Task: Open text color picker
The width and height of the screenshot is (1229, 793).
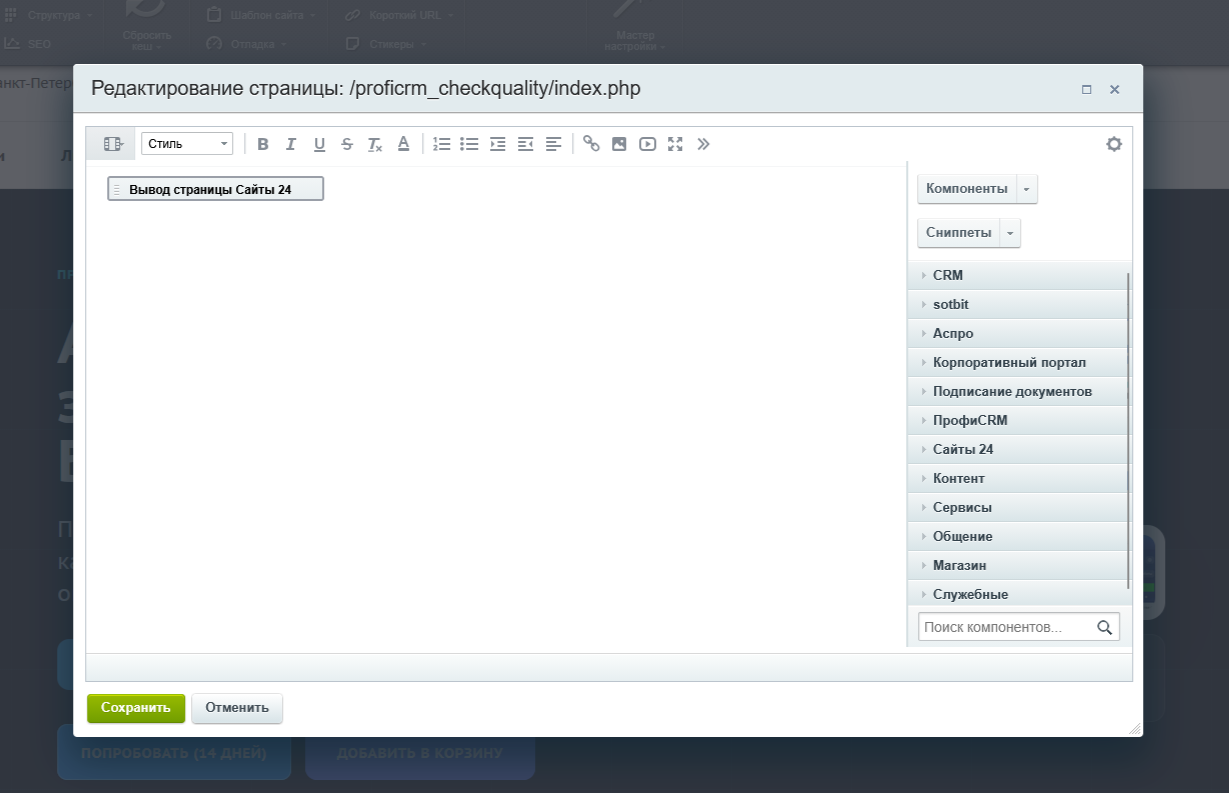Action: (x=403, y=144)
